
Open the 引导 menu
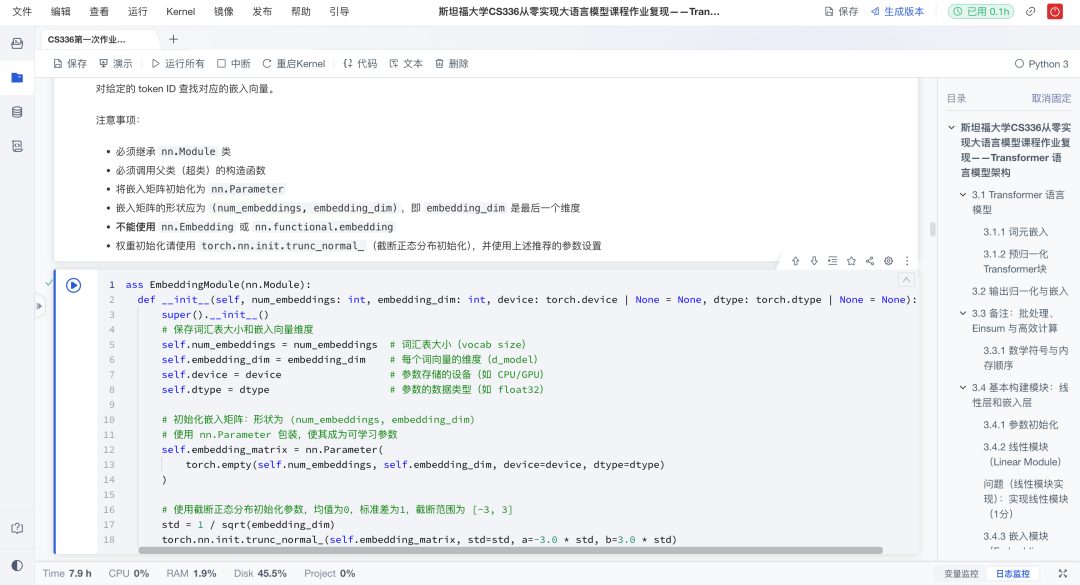[x=339, y=12]
